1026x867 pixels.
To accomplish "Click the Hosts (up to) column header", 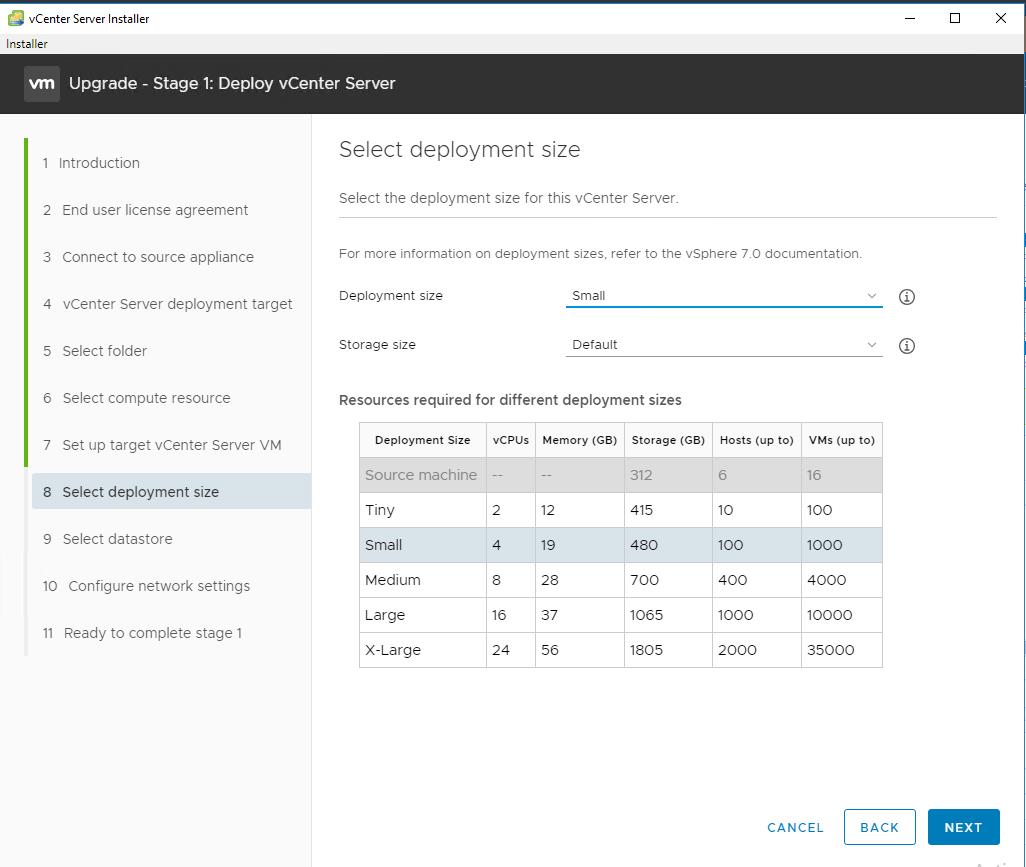I will pyautogui.click(x=756, y=440).
